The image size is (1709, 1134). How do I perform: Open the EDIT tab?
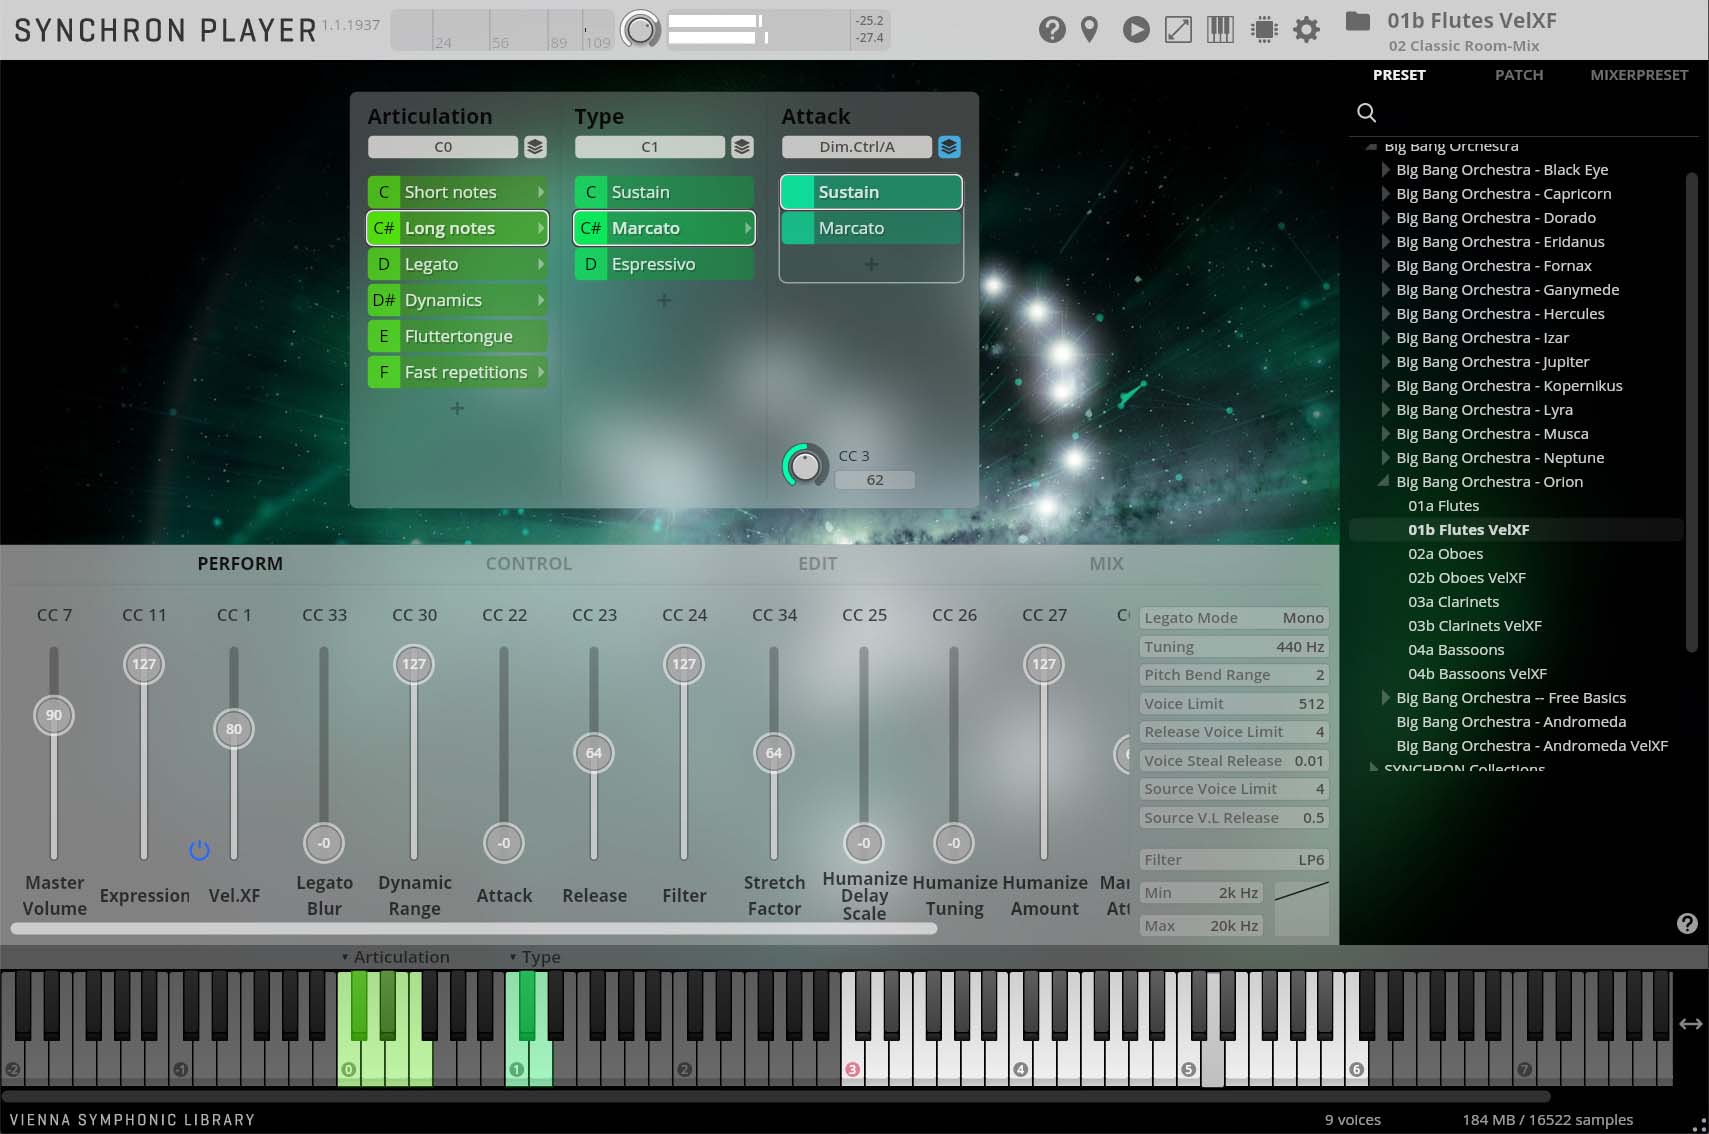pyautogui.click(x=817, y=564)
